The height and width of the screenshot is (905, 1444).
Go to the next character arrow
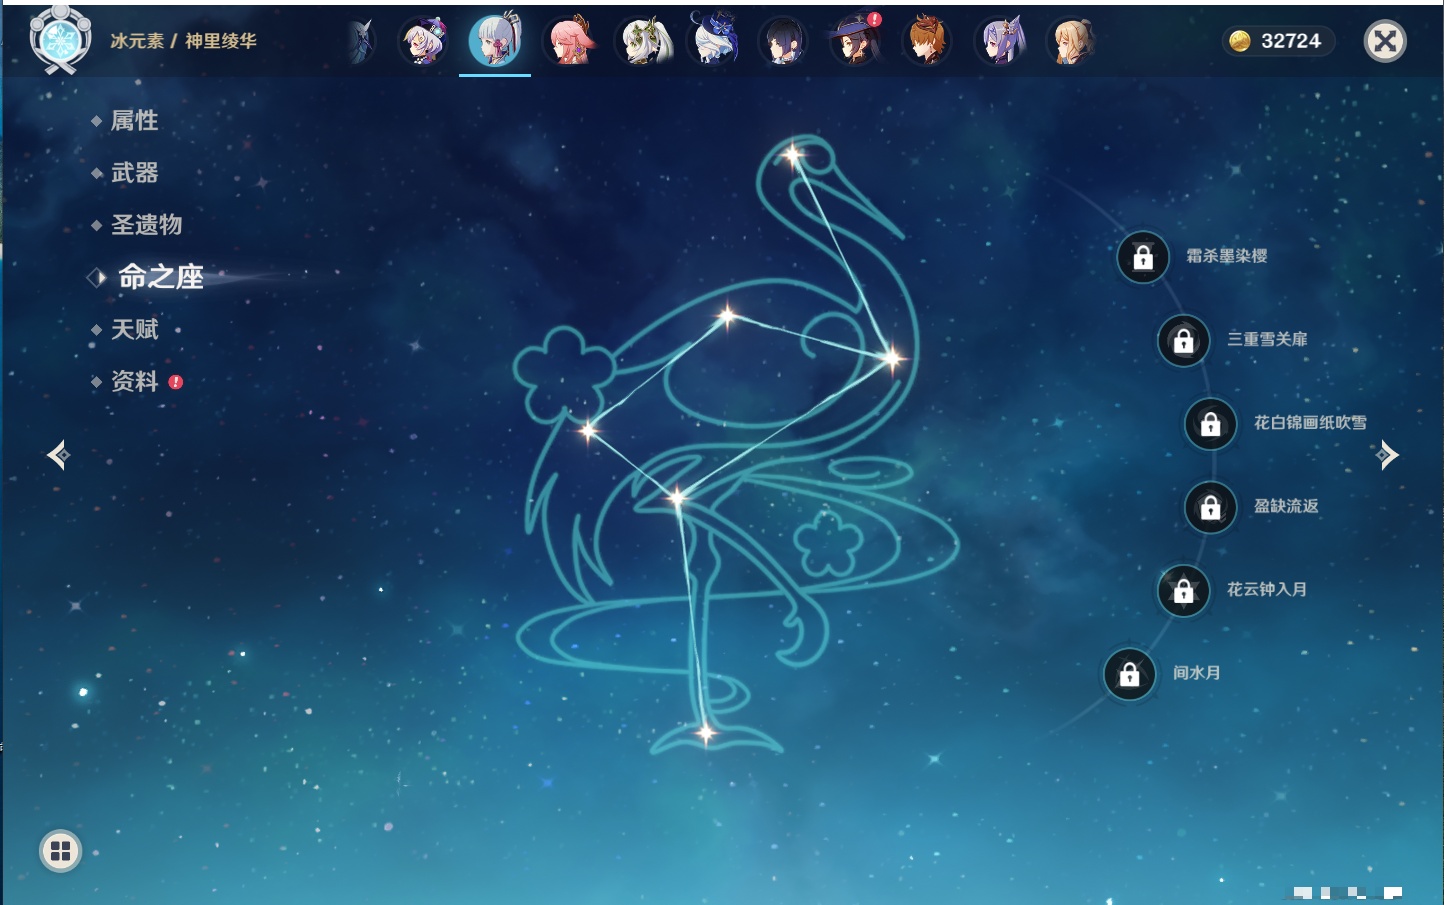coord(1387,455)
